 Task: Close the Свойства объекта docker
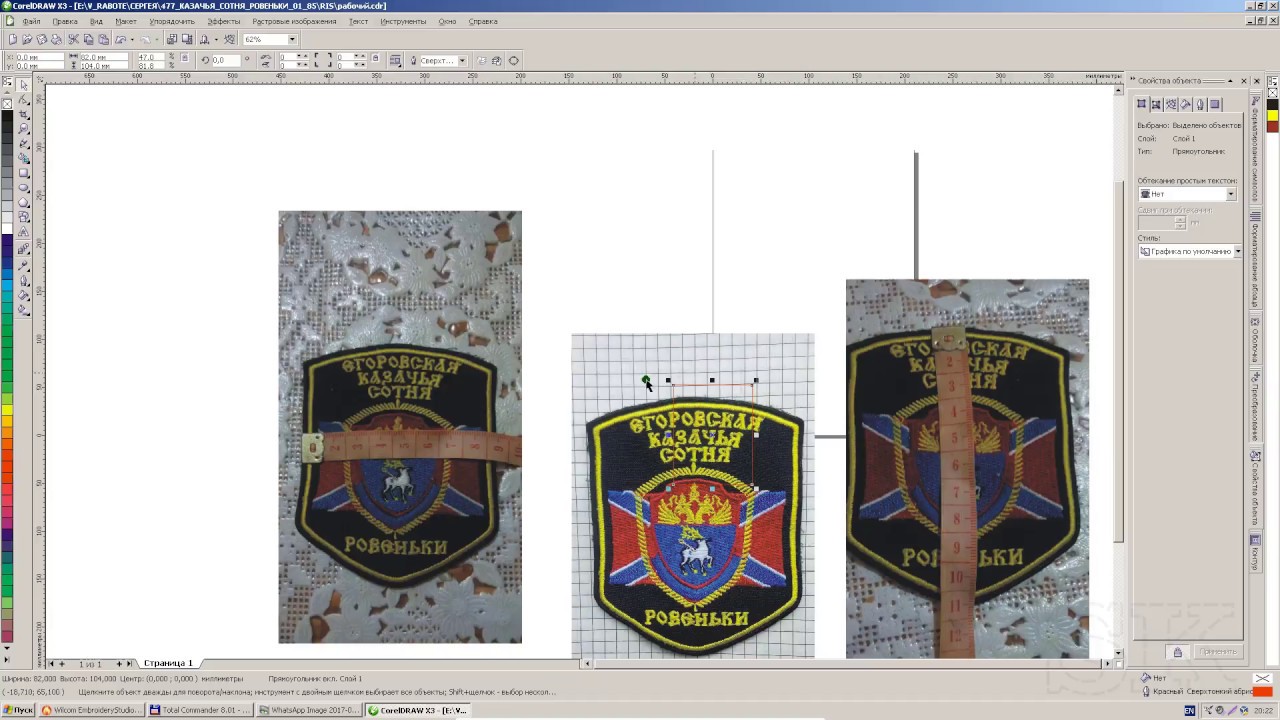(x=1244, y=80)
